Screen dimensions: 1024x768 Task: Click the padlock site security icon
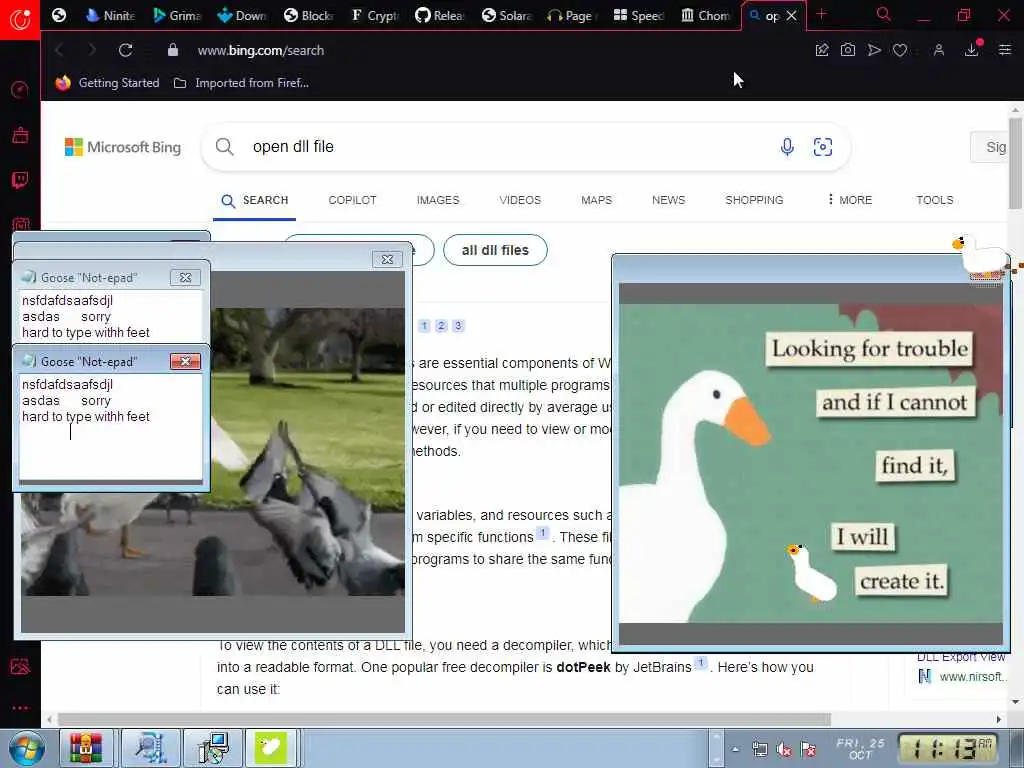(173, 50)
